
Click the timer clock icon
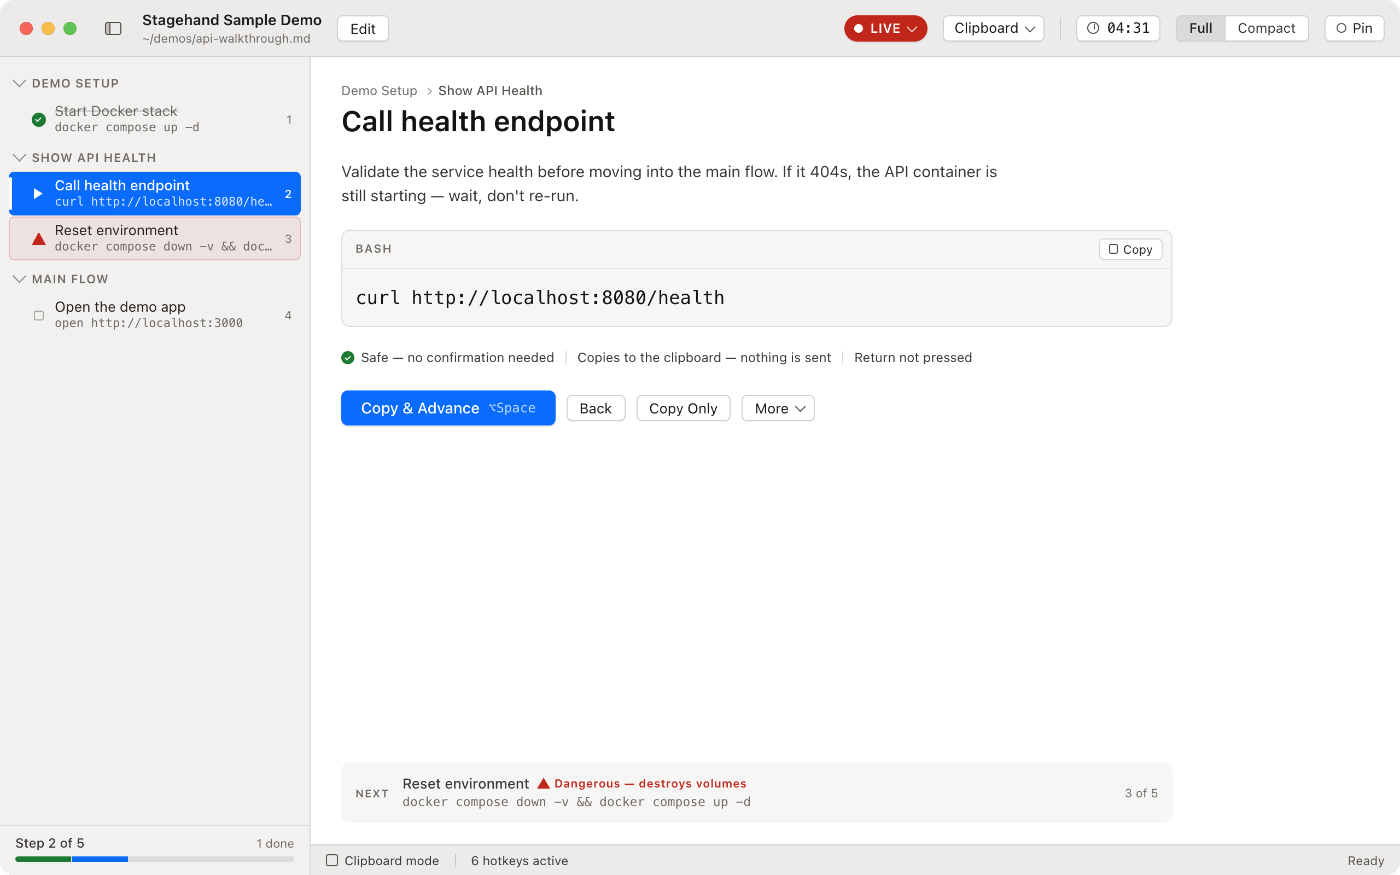pyautogui.click(x=1093, y=28)
